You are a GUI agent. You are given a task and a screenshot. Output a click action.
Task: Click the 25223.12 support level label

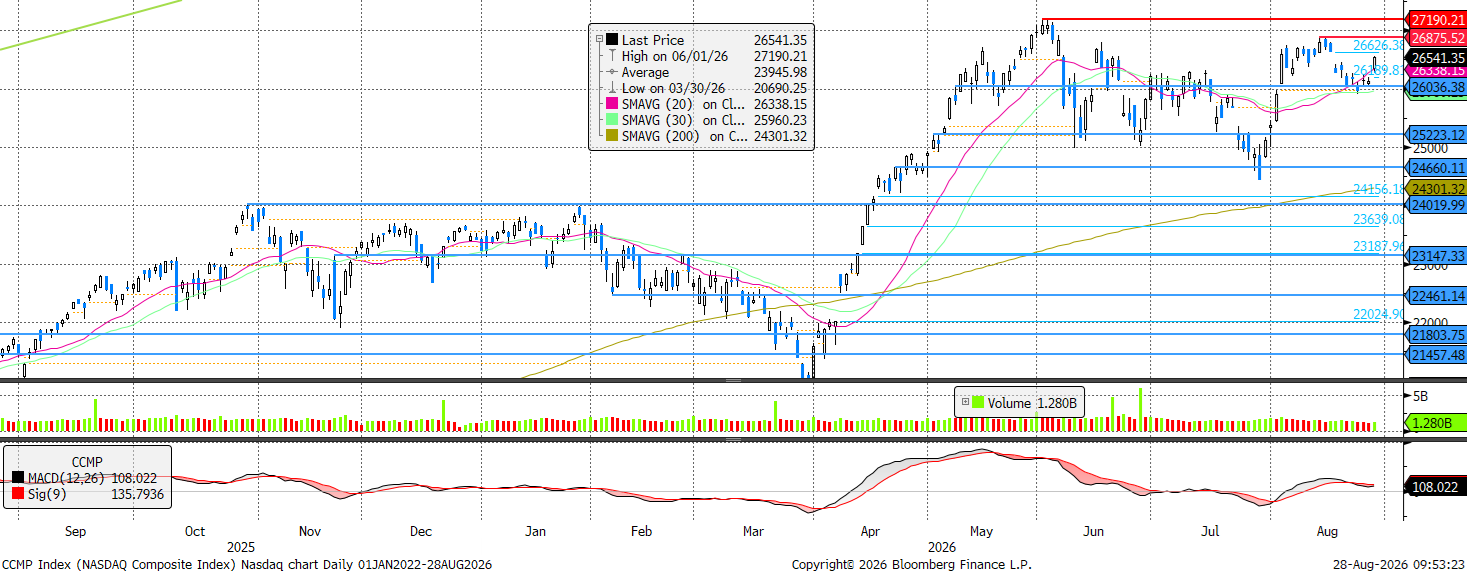pos(1435,134)
